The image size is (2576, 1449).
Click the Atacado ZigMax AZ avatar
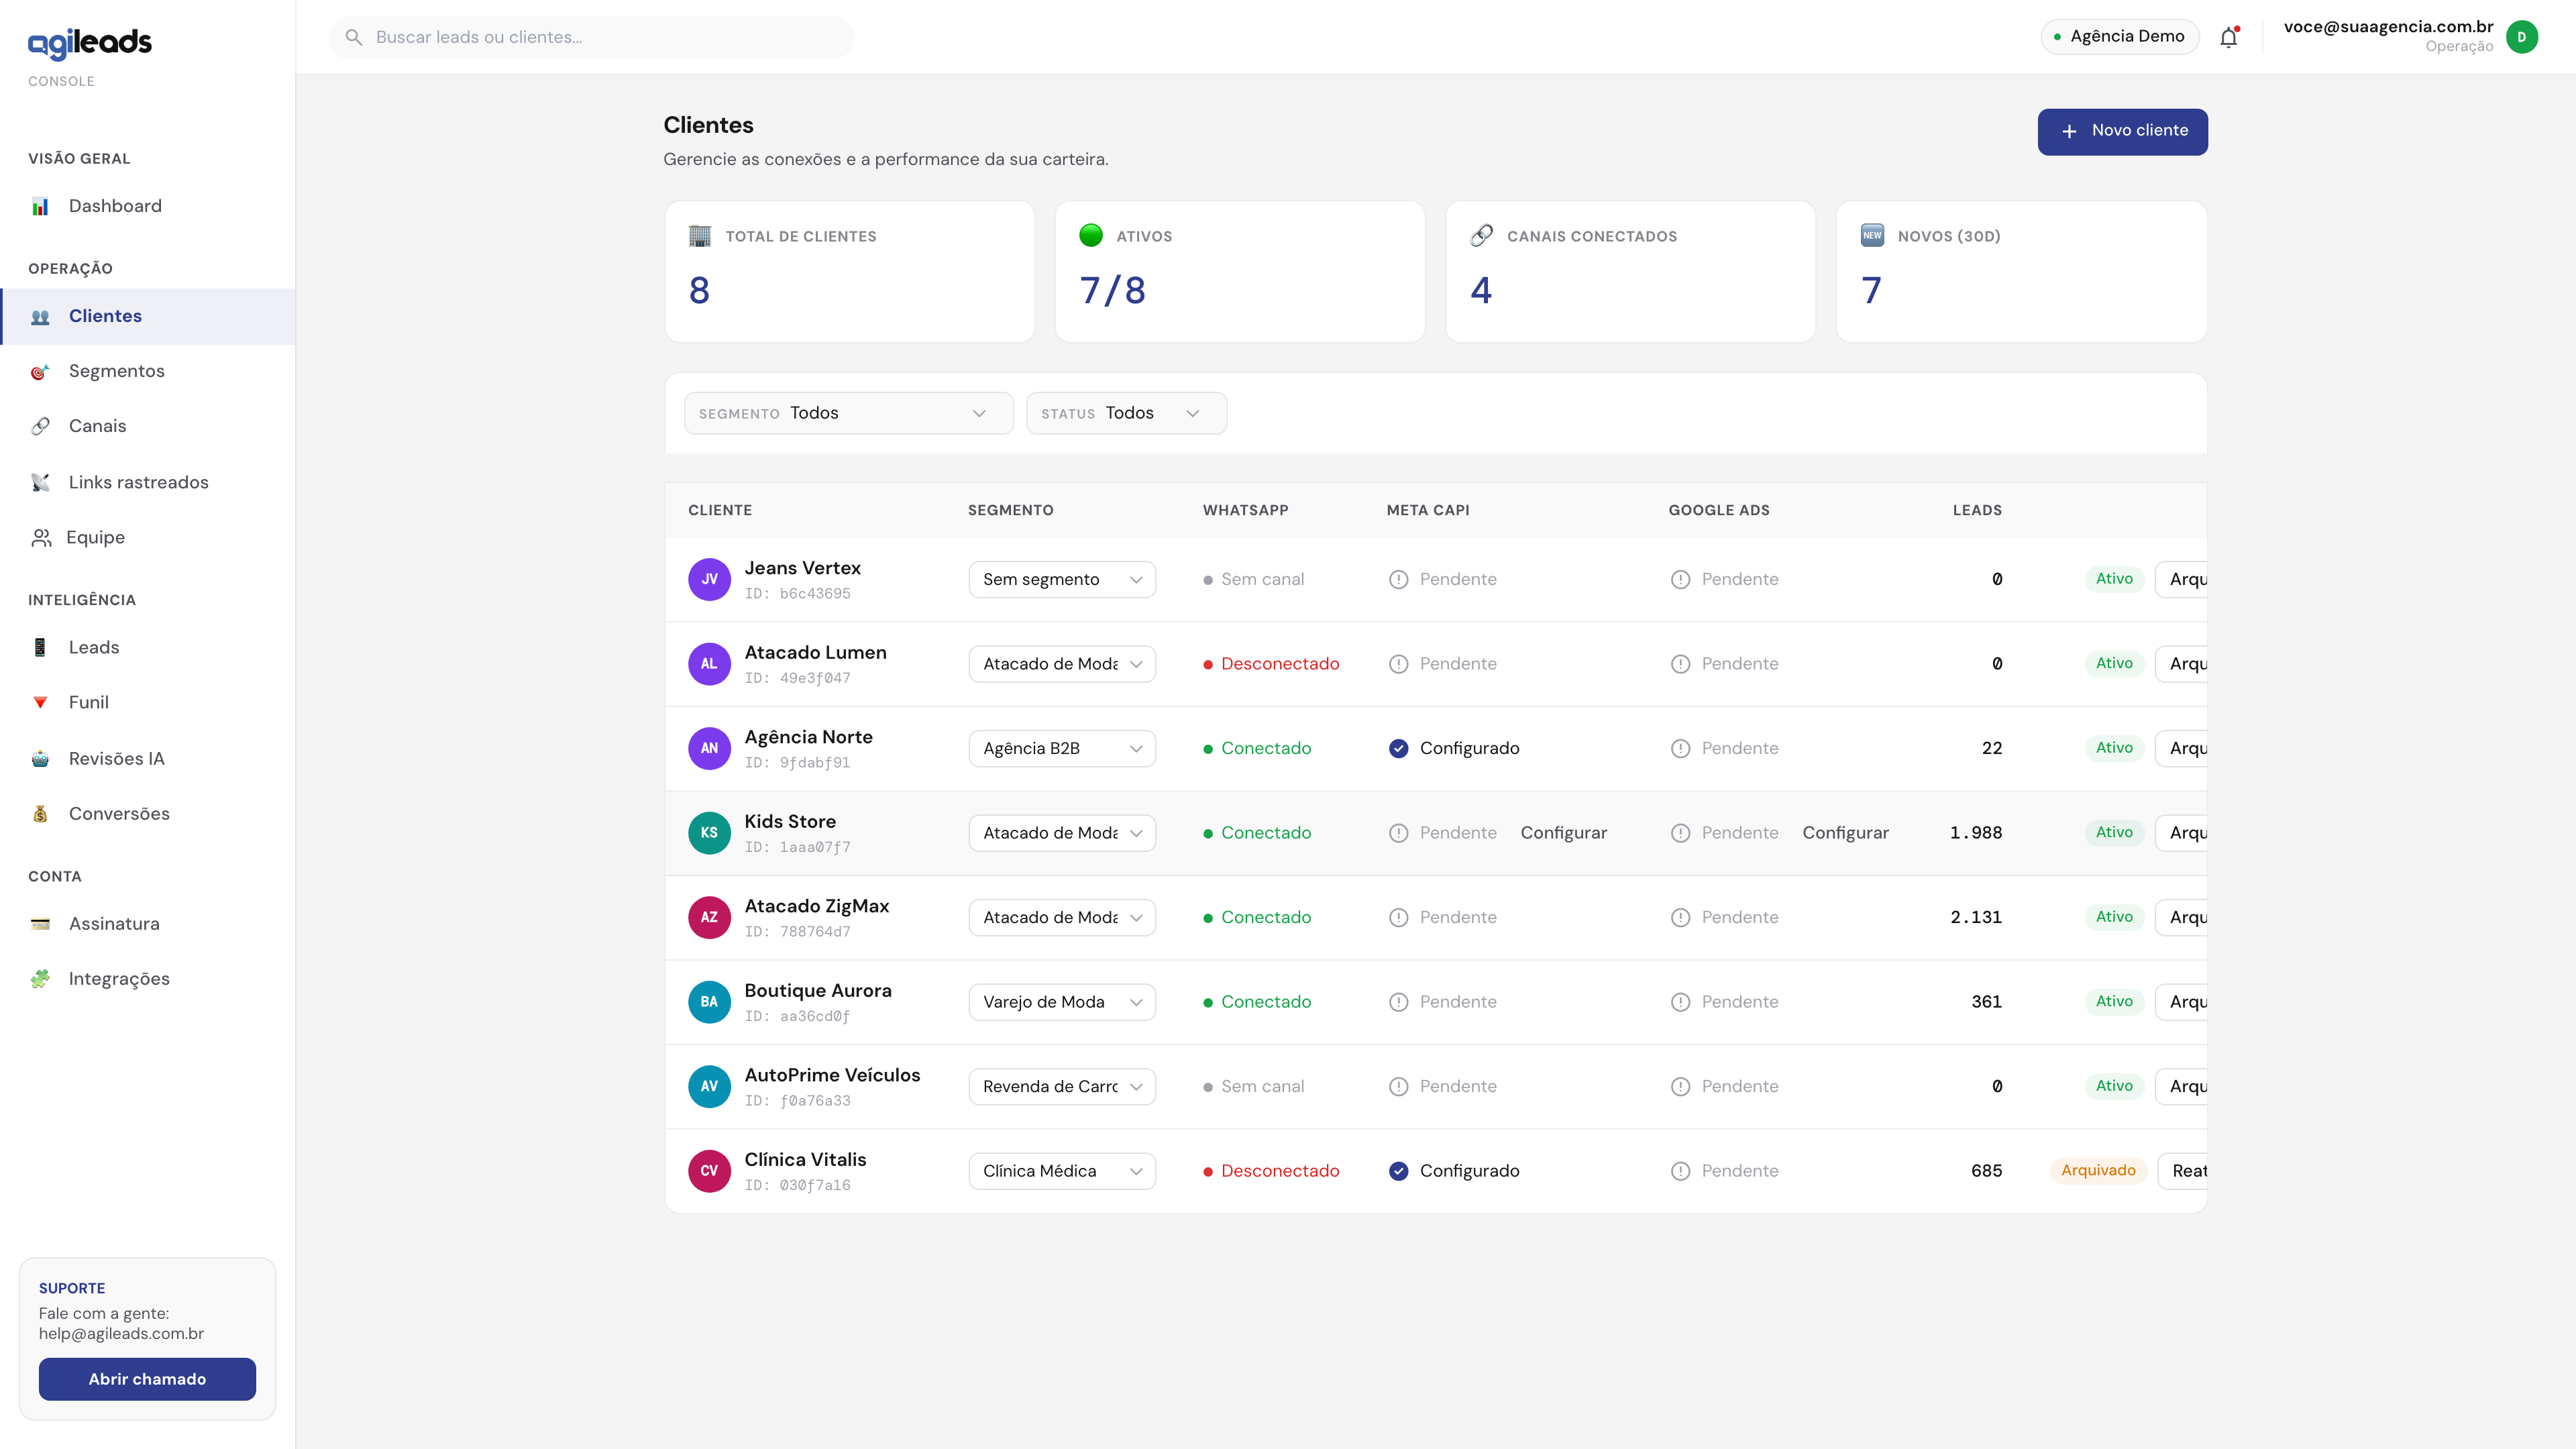pos(709,917)
